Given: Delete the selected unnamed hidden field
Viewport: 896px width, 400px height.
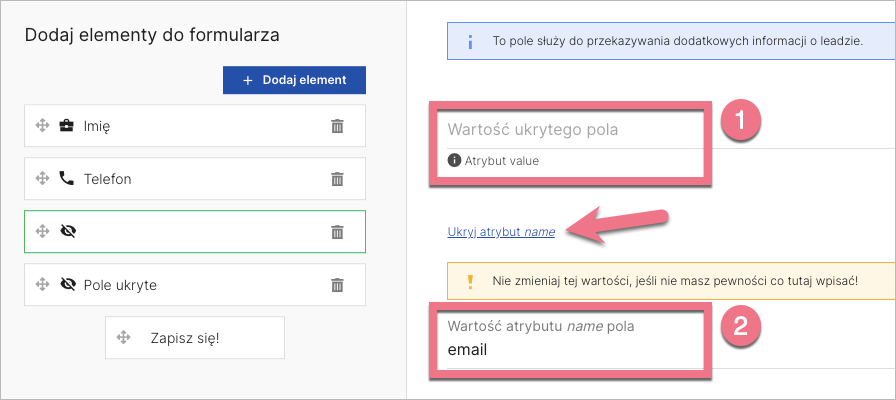Looking at the screenshot, I should (338, 232).
